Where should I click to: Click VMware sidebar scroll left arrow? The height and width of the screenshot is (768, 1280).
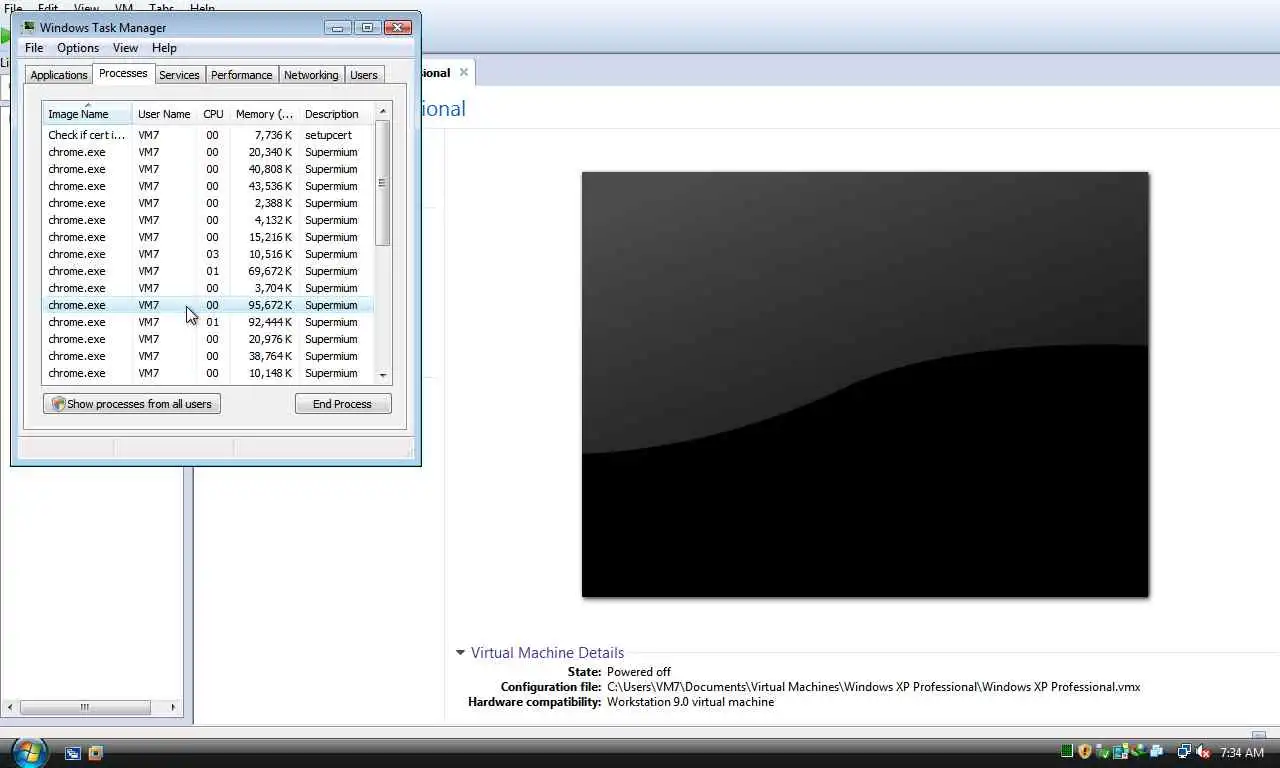11,707
